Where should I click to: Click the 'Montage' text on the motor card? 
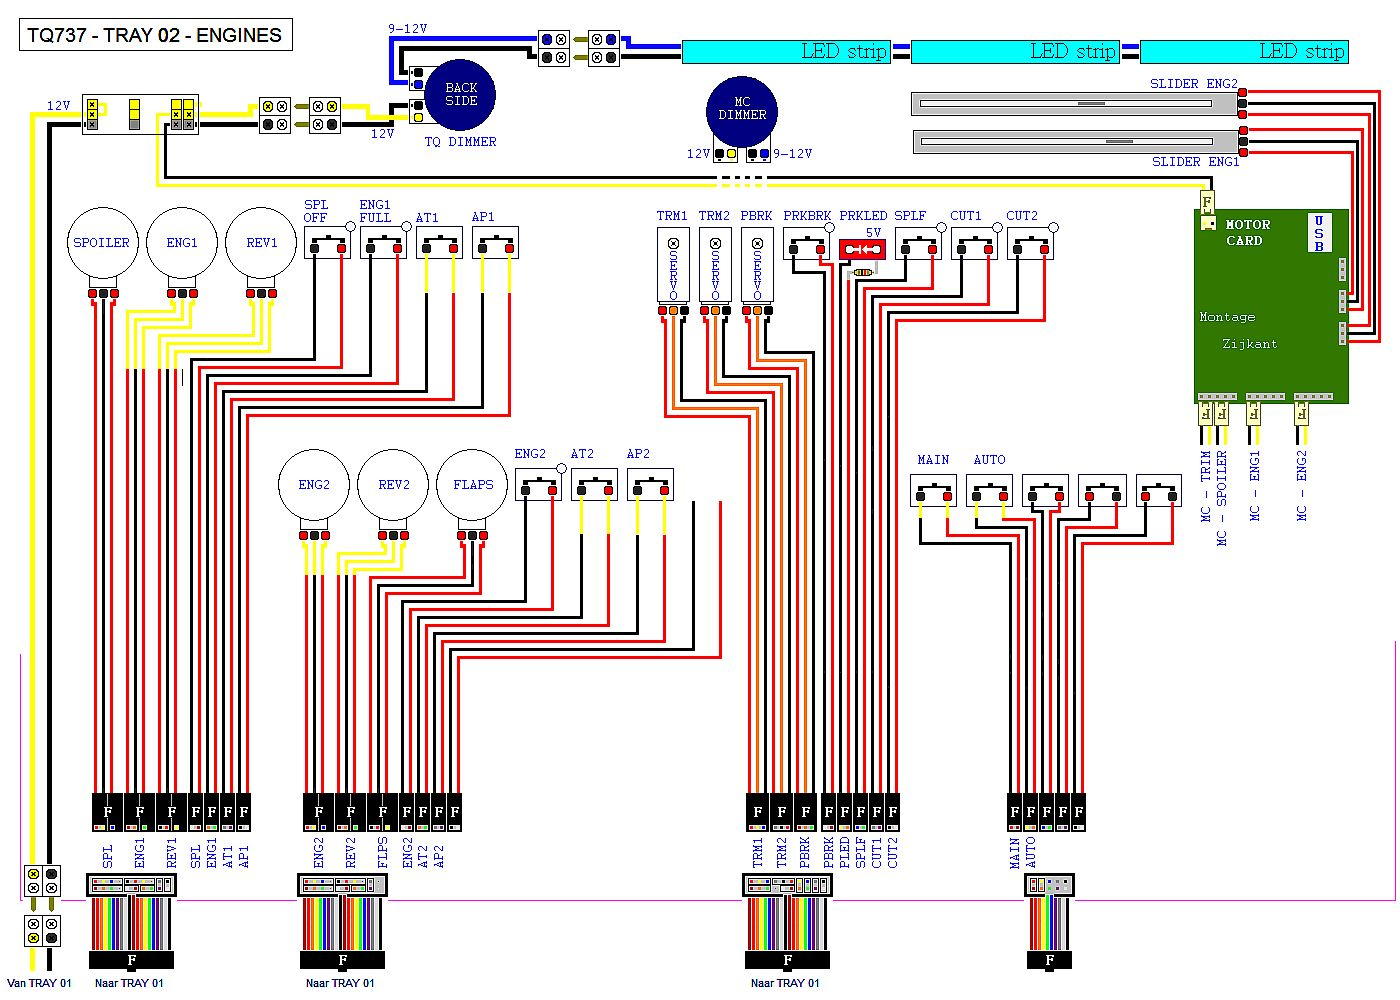1227,317
